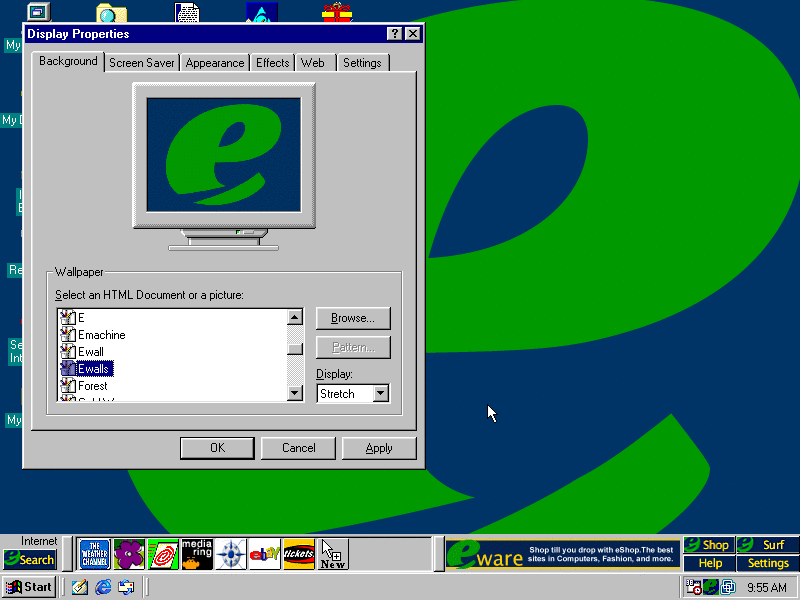
Task: Launch Internet Explorer from Quick Launch
Action: (x=103, y=587)
